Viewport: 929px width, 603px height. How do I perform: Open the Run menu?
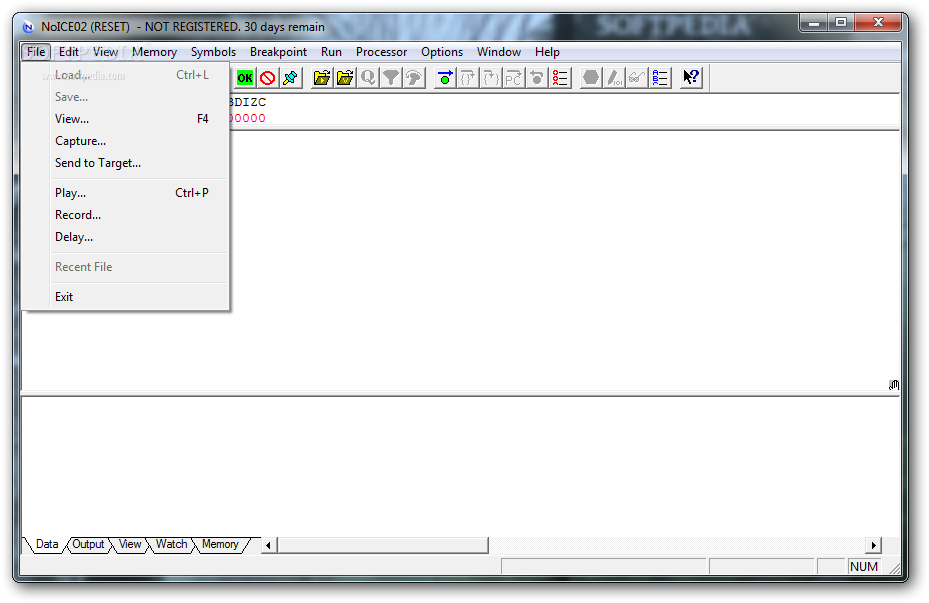[331, 52]
